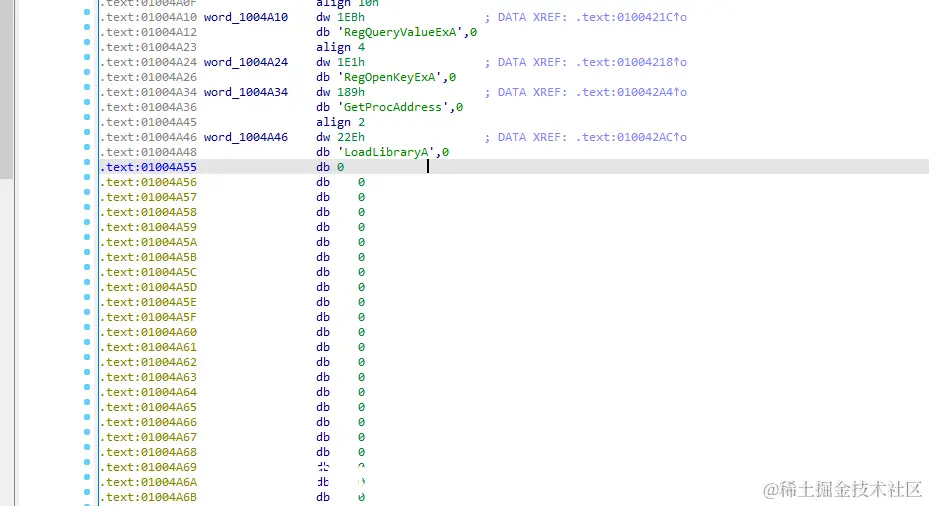Click the 'LoadLibraryA' string
The image size is (929, 506).
[x=386, y=152]
